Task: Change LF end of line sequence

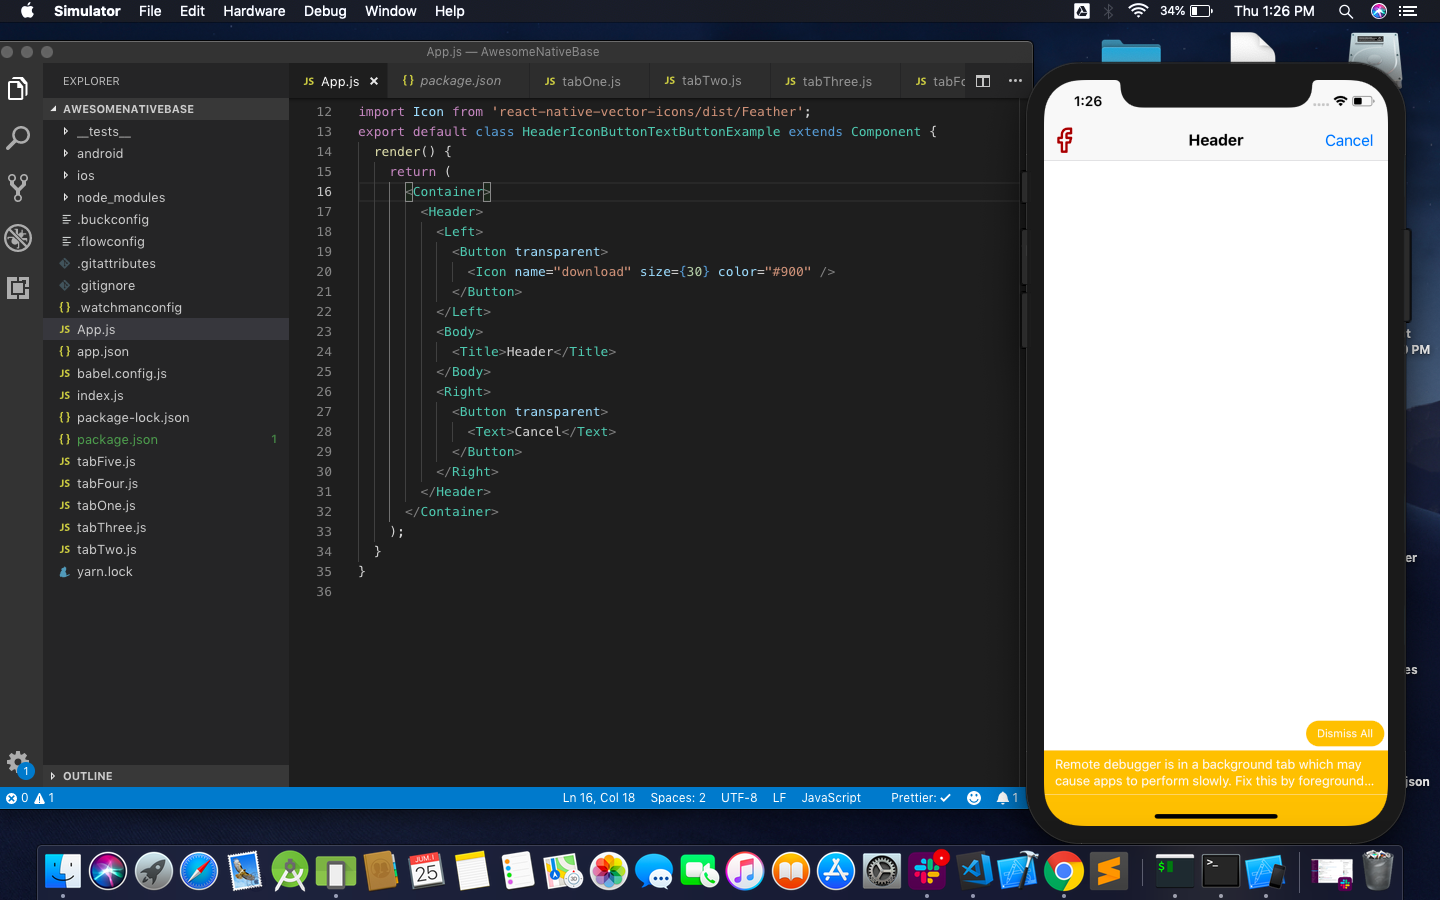Action: [x=779, y=798]
